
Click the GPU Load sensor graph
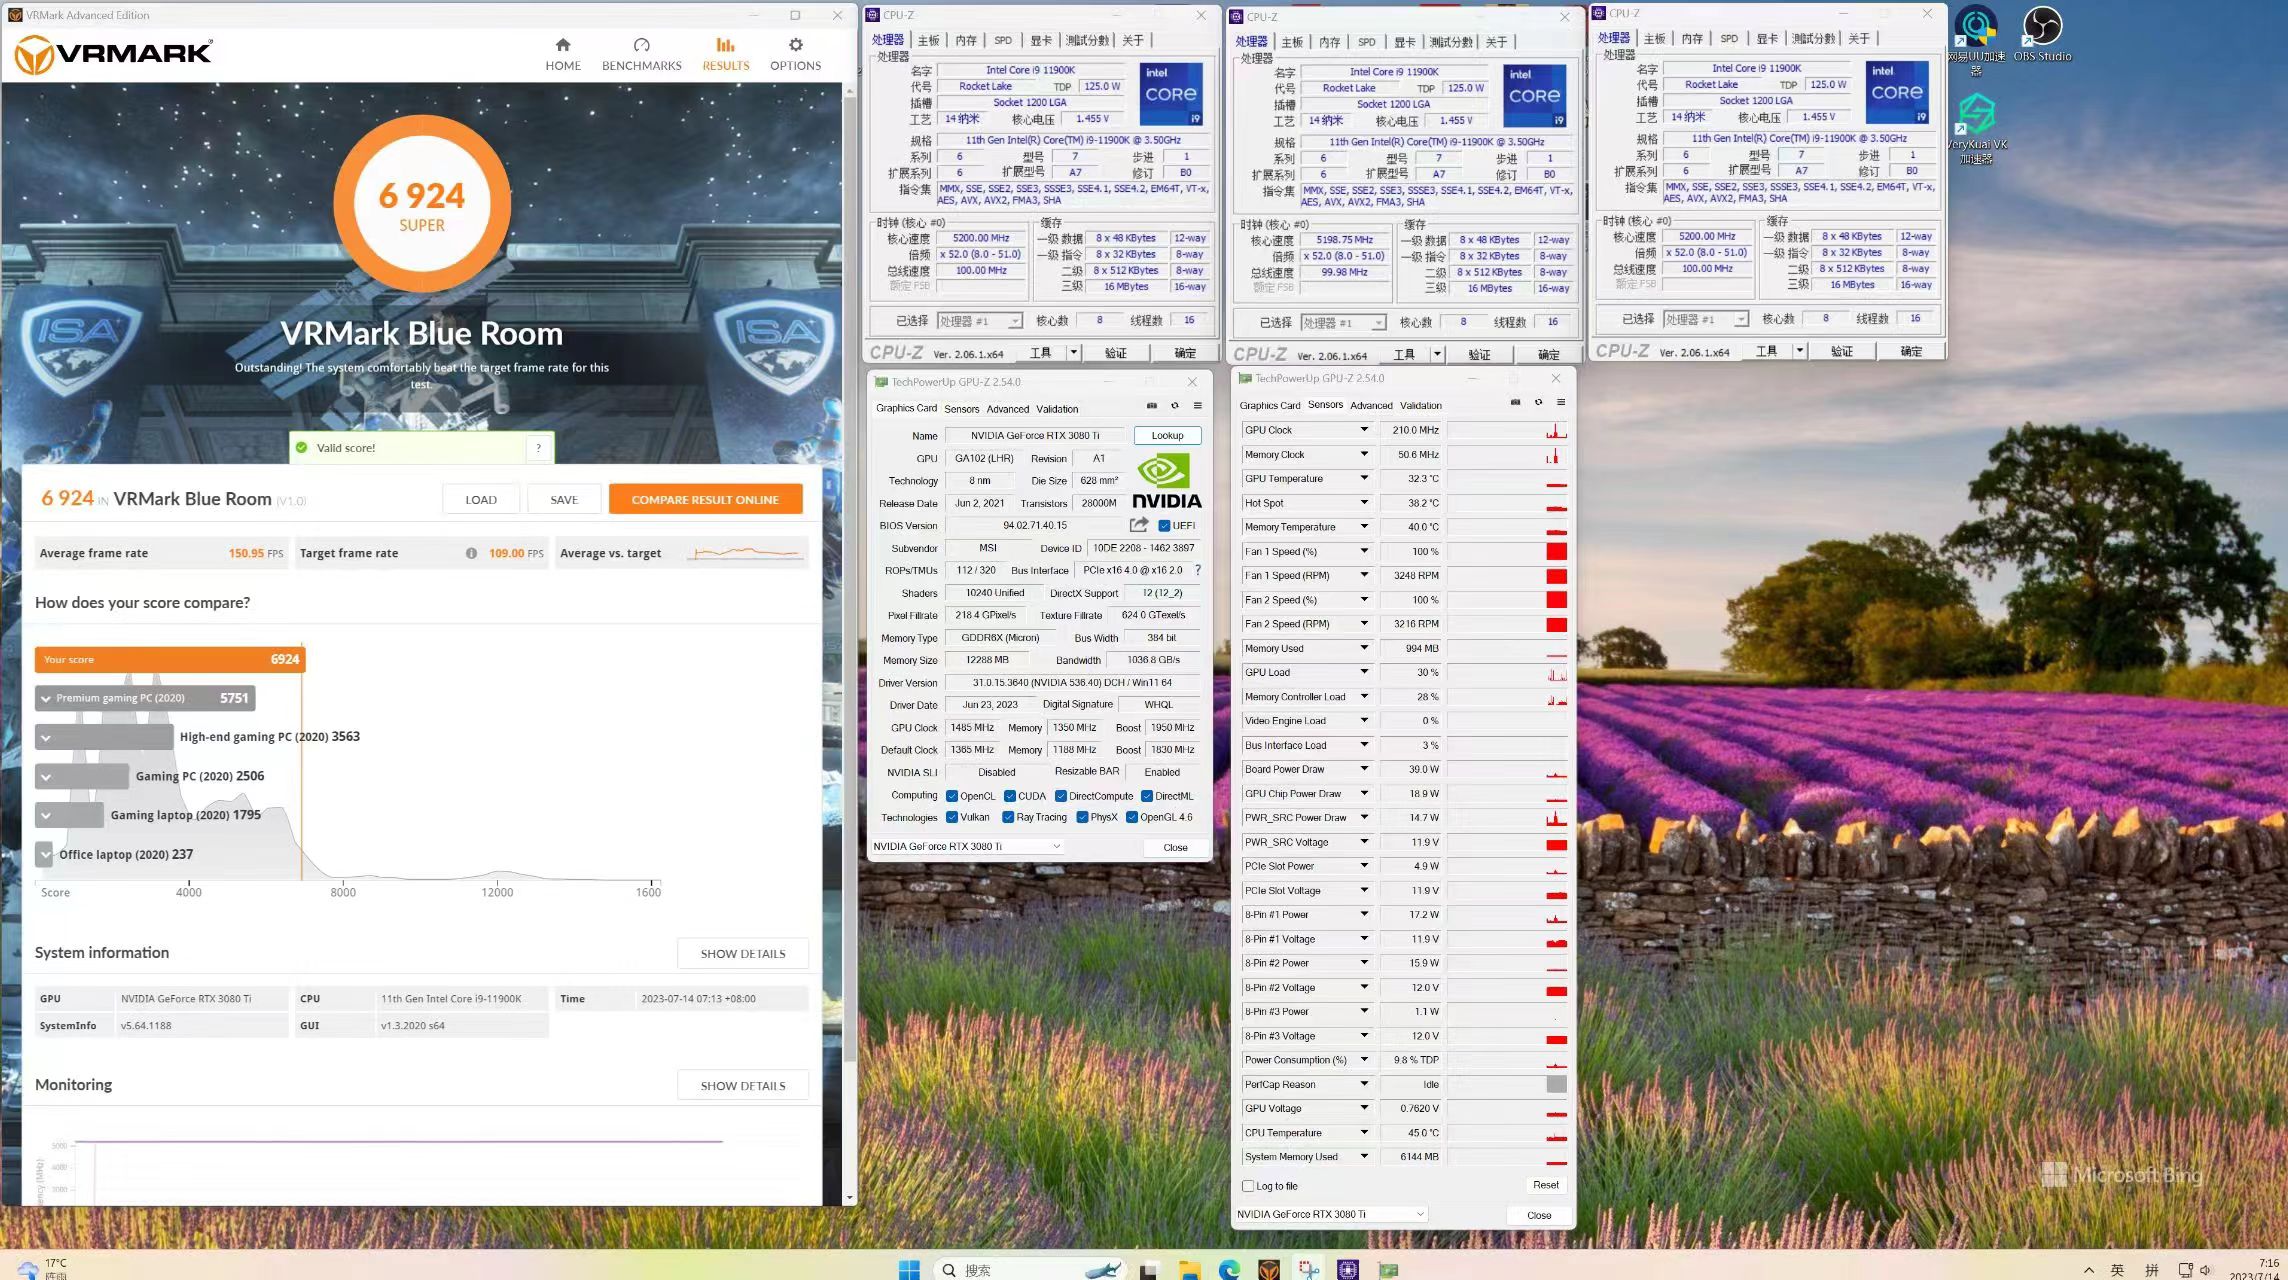pos(1507,673)
